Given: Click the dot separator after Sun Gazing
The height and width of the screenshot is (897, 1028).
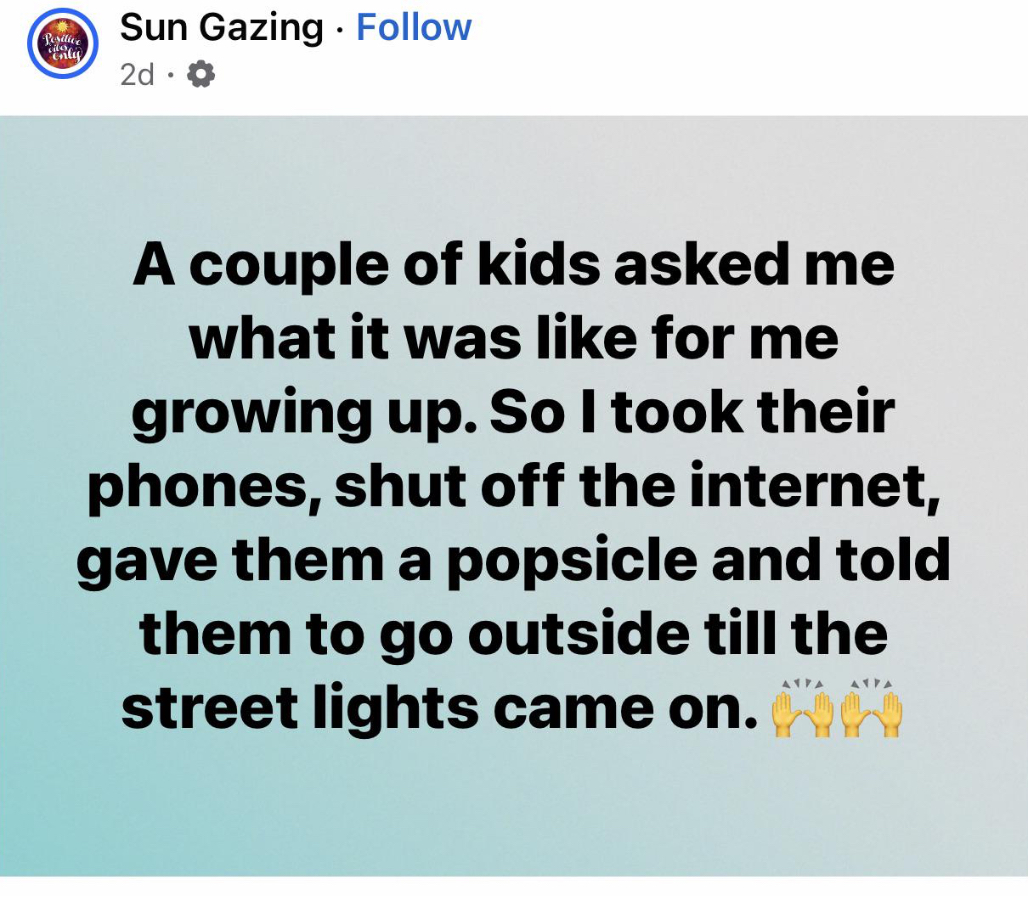Looking at the screenshot, I should coord(340,28).
